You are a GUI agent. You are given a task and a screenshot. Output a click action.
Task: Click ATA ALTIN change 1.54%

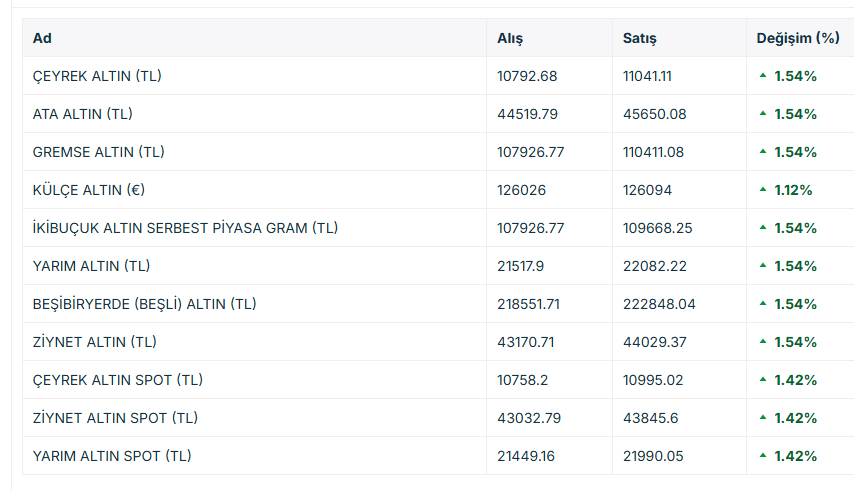click(795, 114)
